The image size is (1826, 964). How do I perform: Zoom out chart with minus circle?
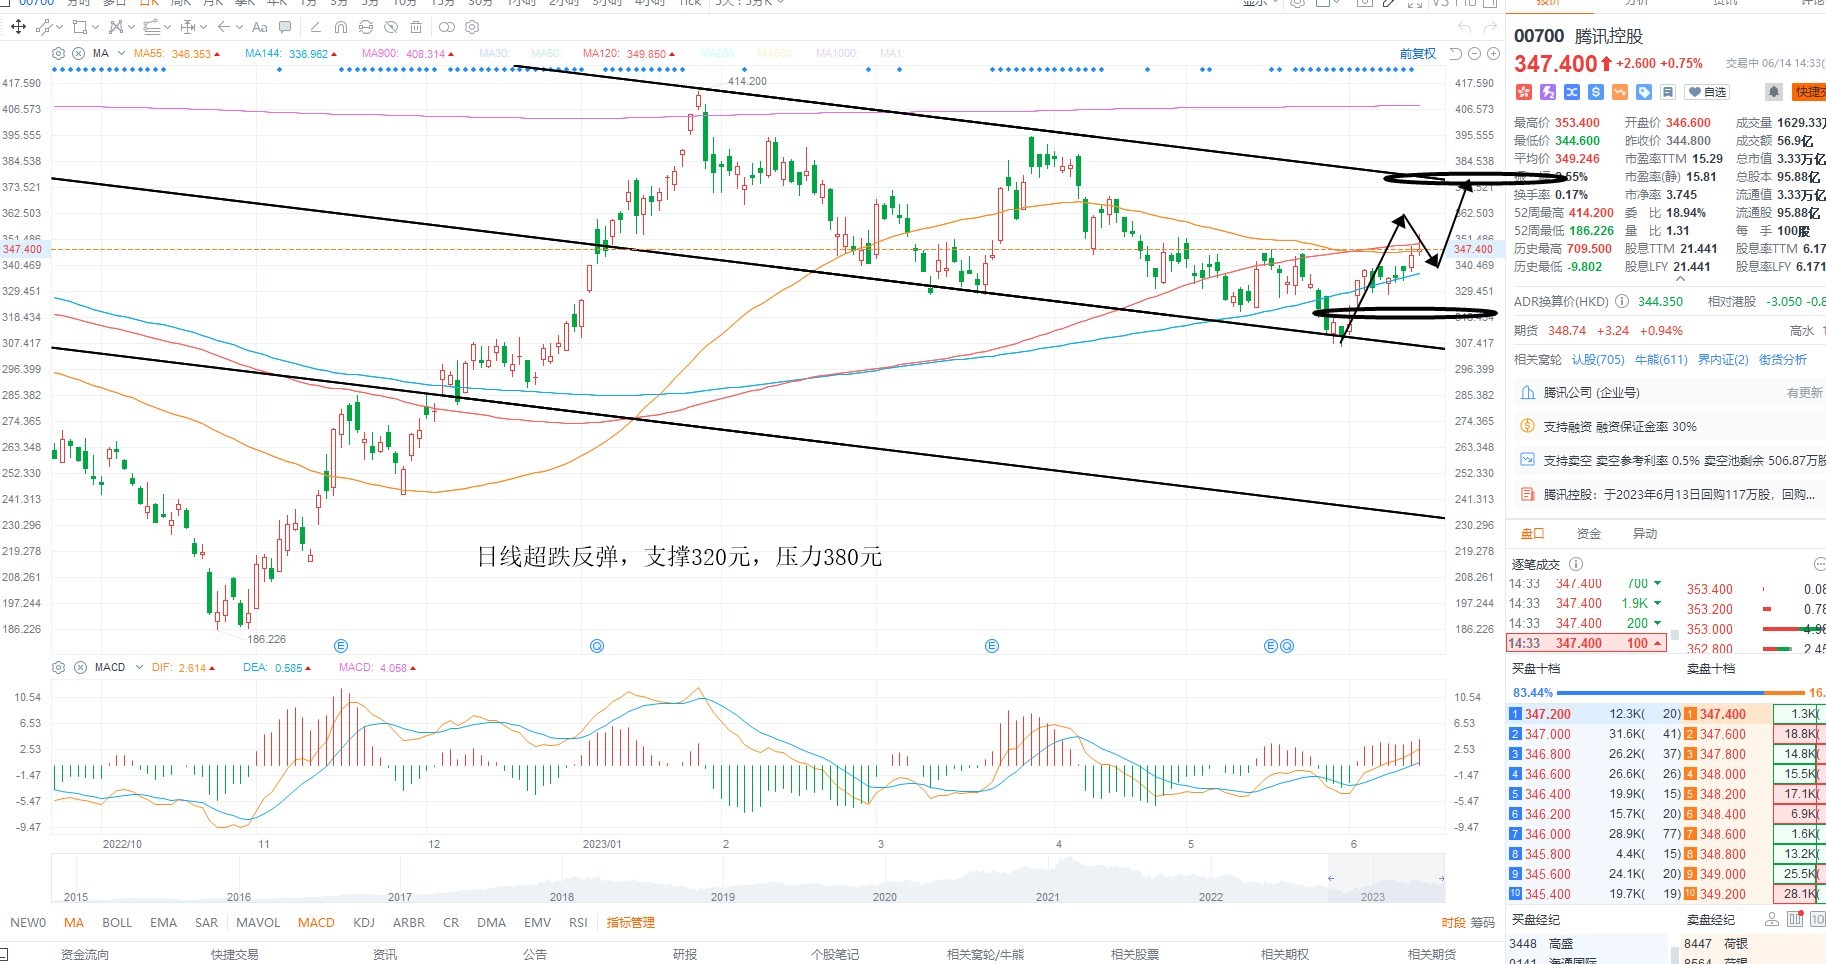[1475, 54]
